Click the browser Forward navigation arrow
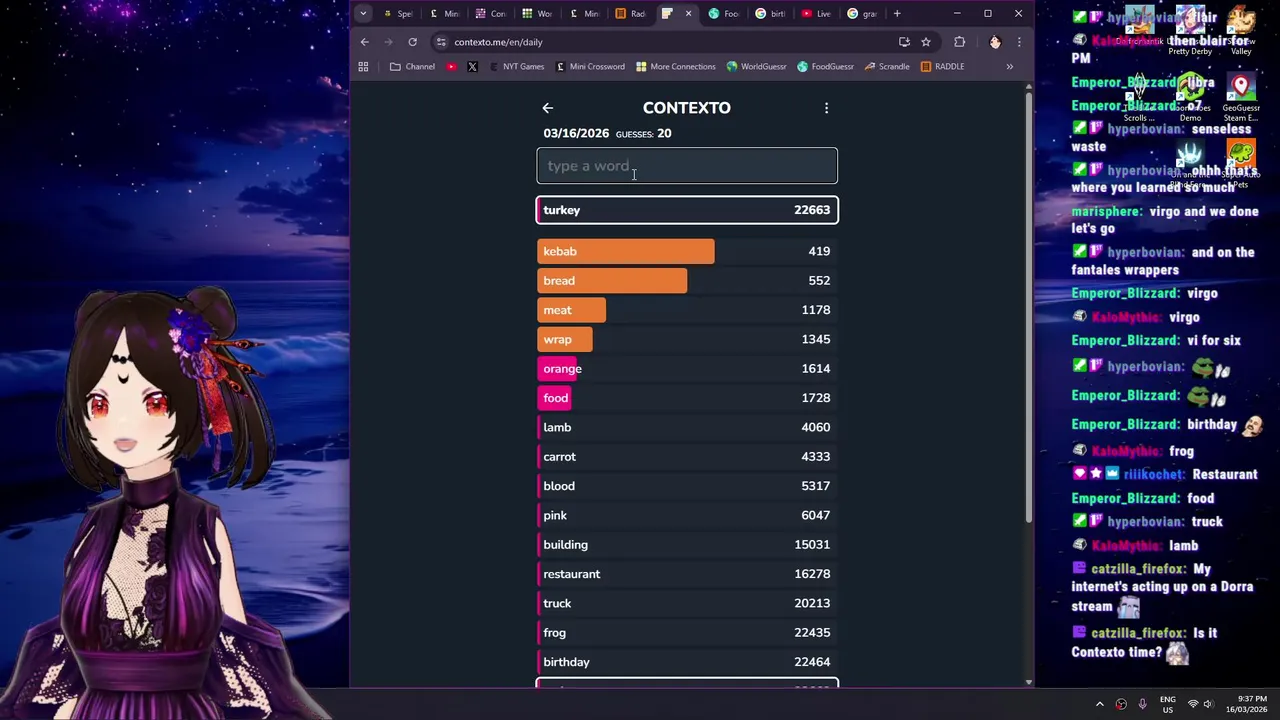Viewport: 1280px width, 720px height. tap(389, 42)
